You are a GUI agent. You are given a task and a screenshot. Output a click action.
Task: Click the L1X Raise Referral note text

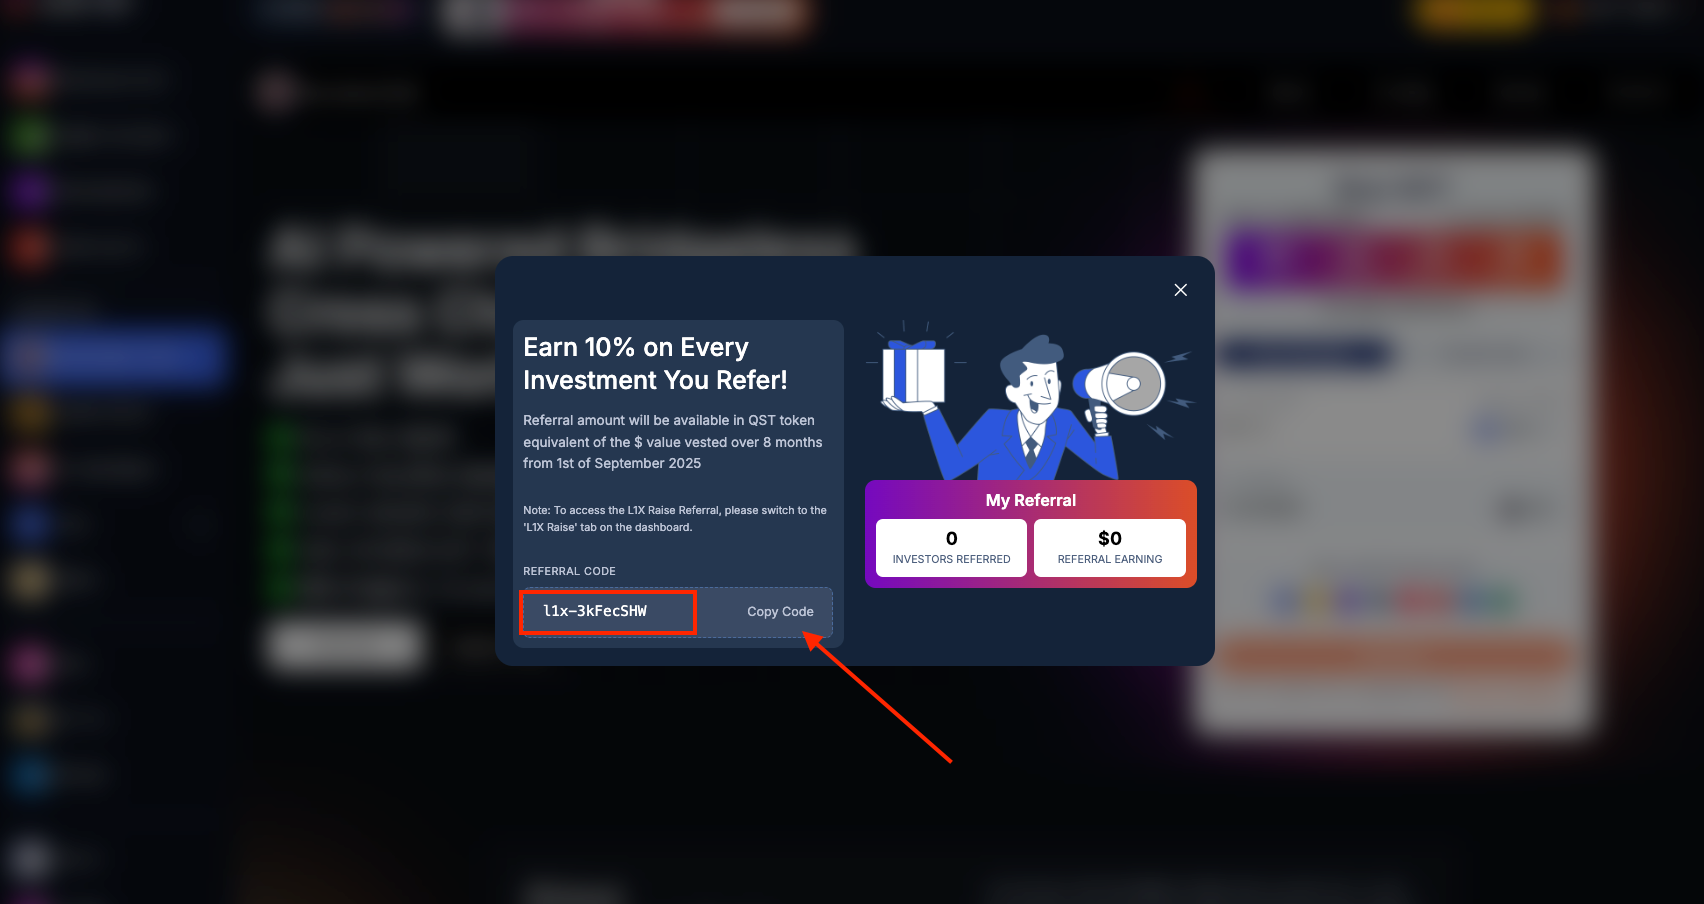(675, 518)
